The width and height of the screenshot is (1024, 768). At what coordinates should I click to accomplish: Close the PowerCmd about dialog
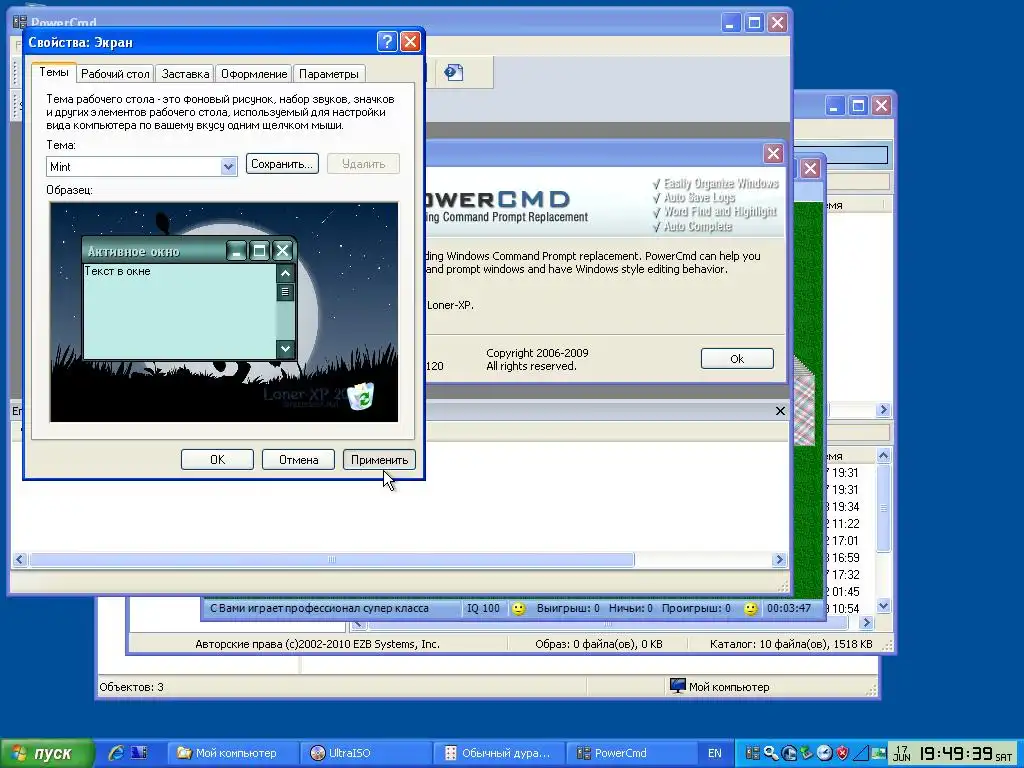pyautogui.click(x=773, y=153)
